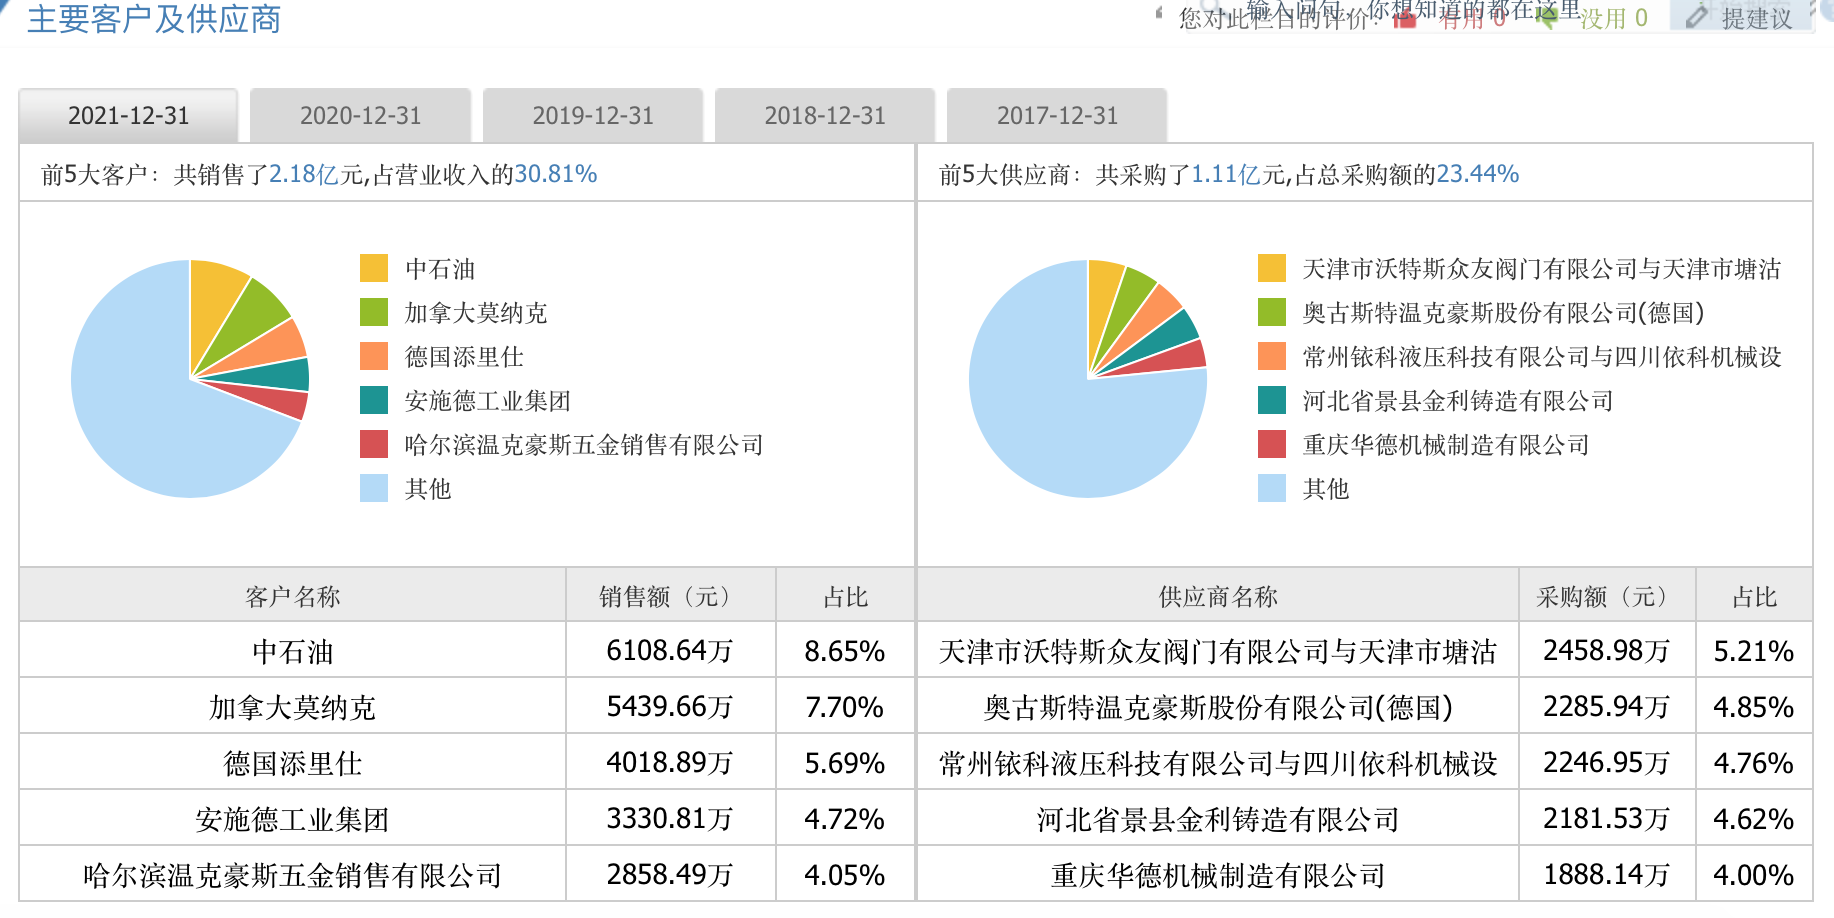Click the 主要客户及供应商 section heading
The width and height of the screenshot is (1834, 918).
click(154, 19)
